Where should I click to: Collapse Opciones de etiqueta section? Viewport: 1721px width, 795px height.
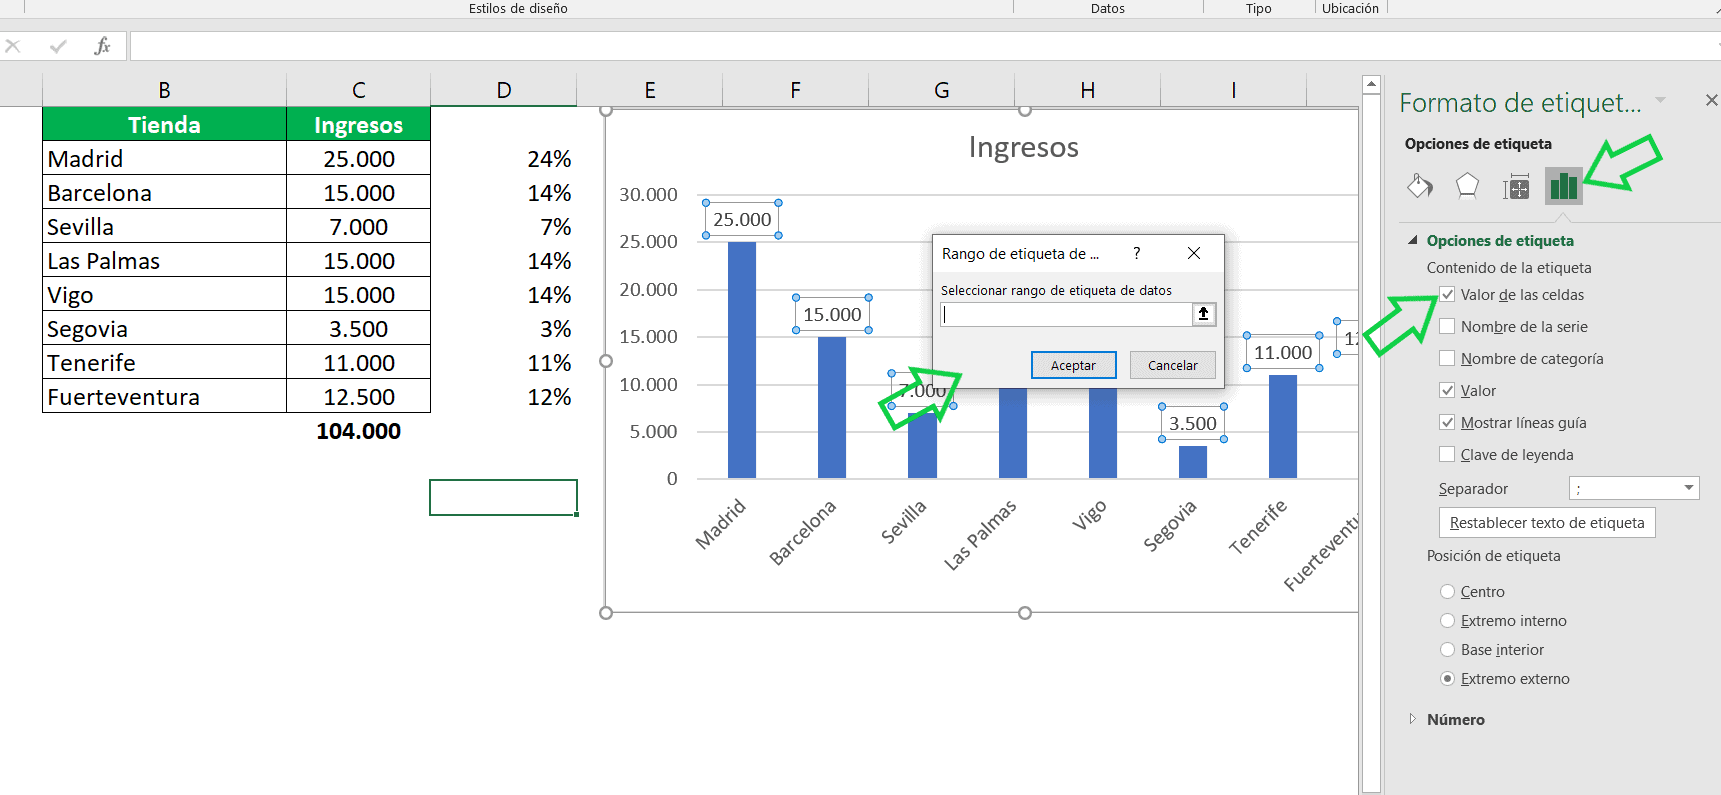[x=1413, y=240]
